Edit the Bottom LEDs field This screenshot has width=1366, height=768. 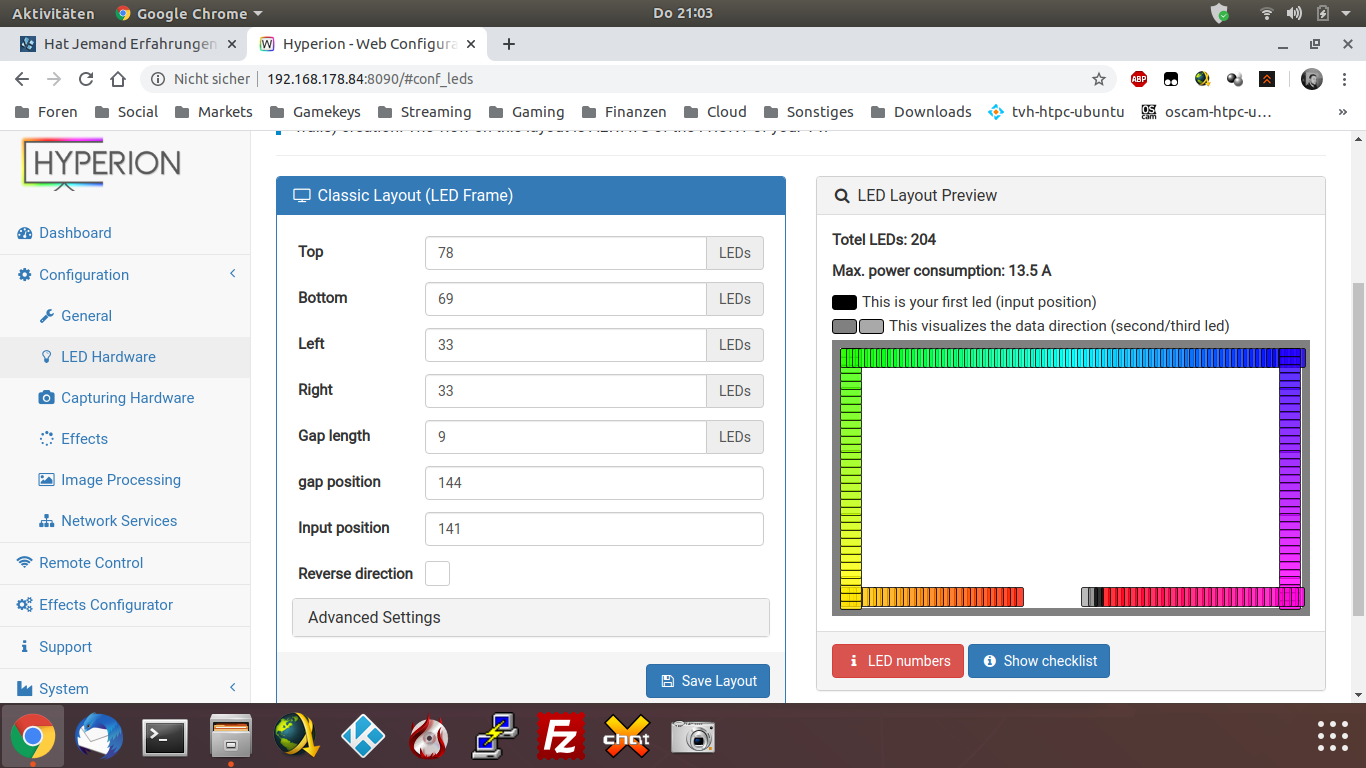566,299
